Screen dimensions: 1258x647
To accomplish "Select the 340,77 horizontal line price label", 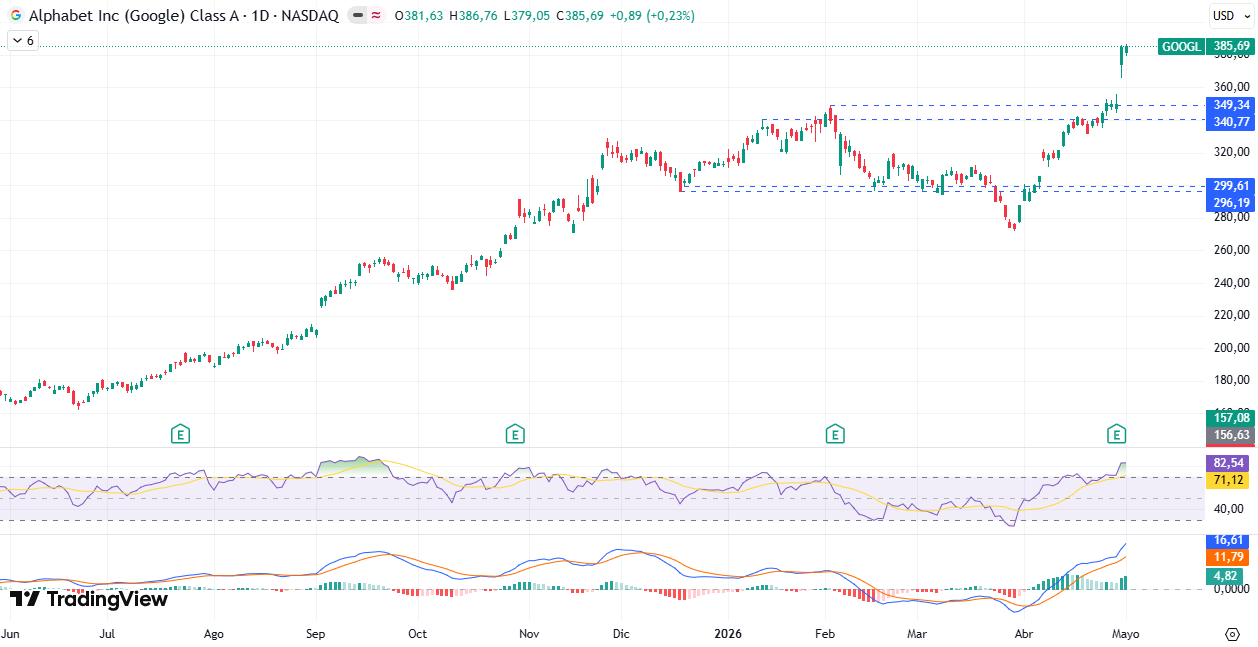I will [x=1231, y=122].
